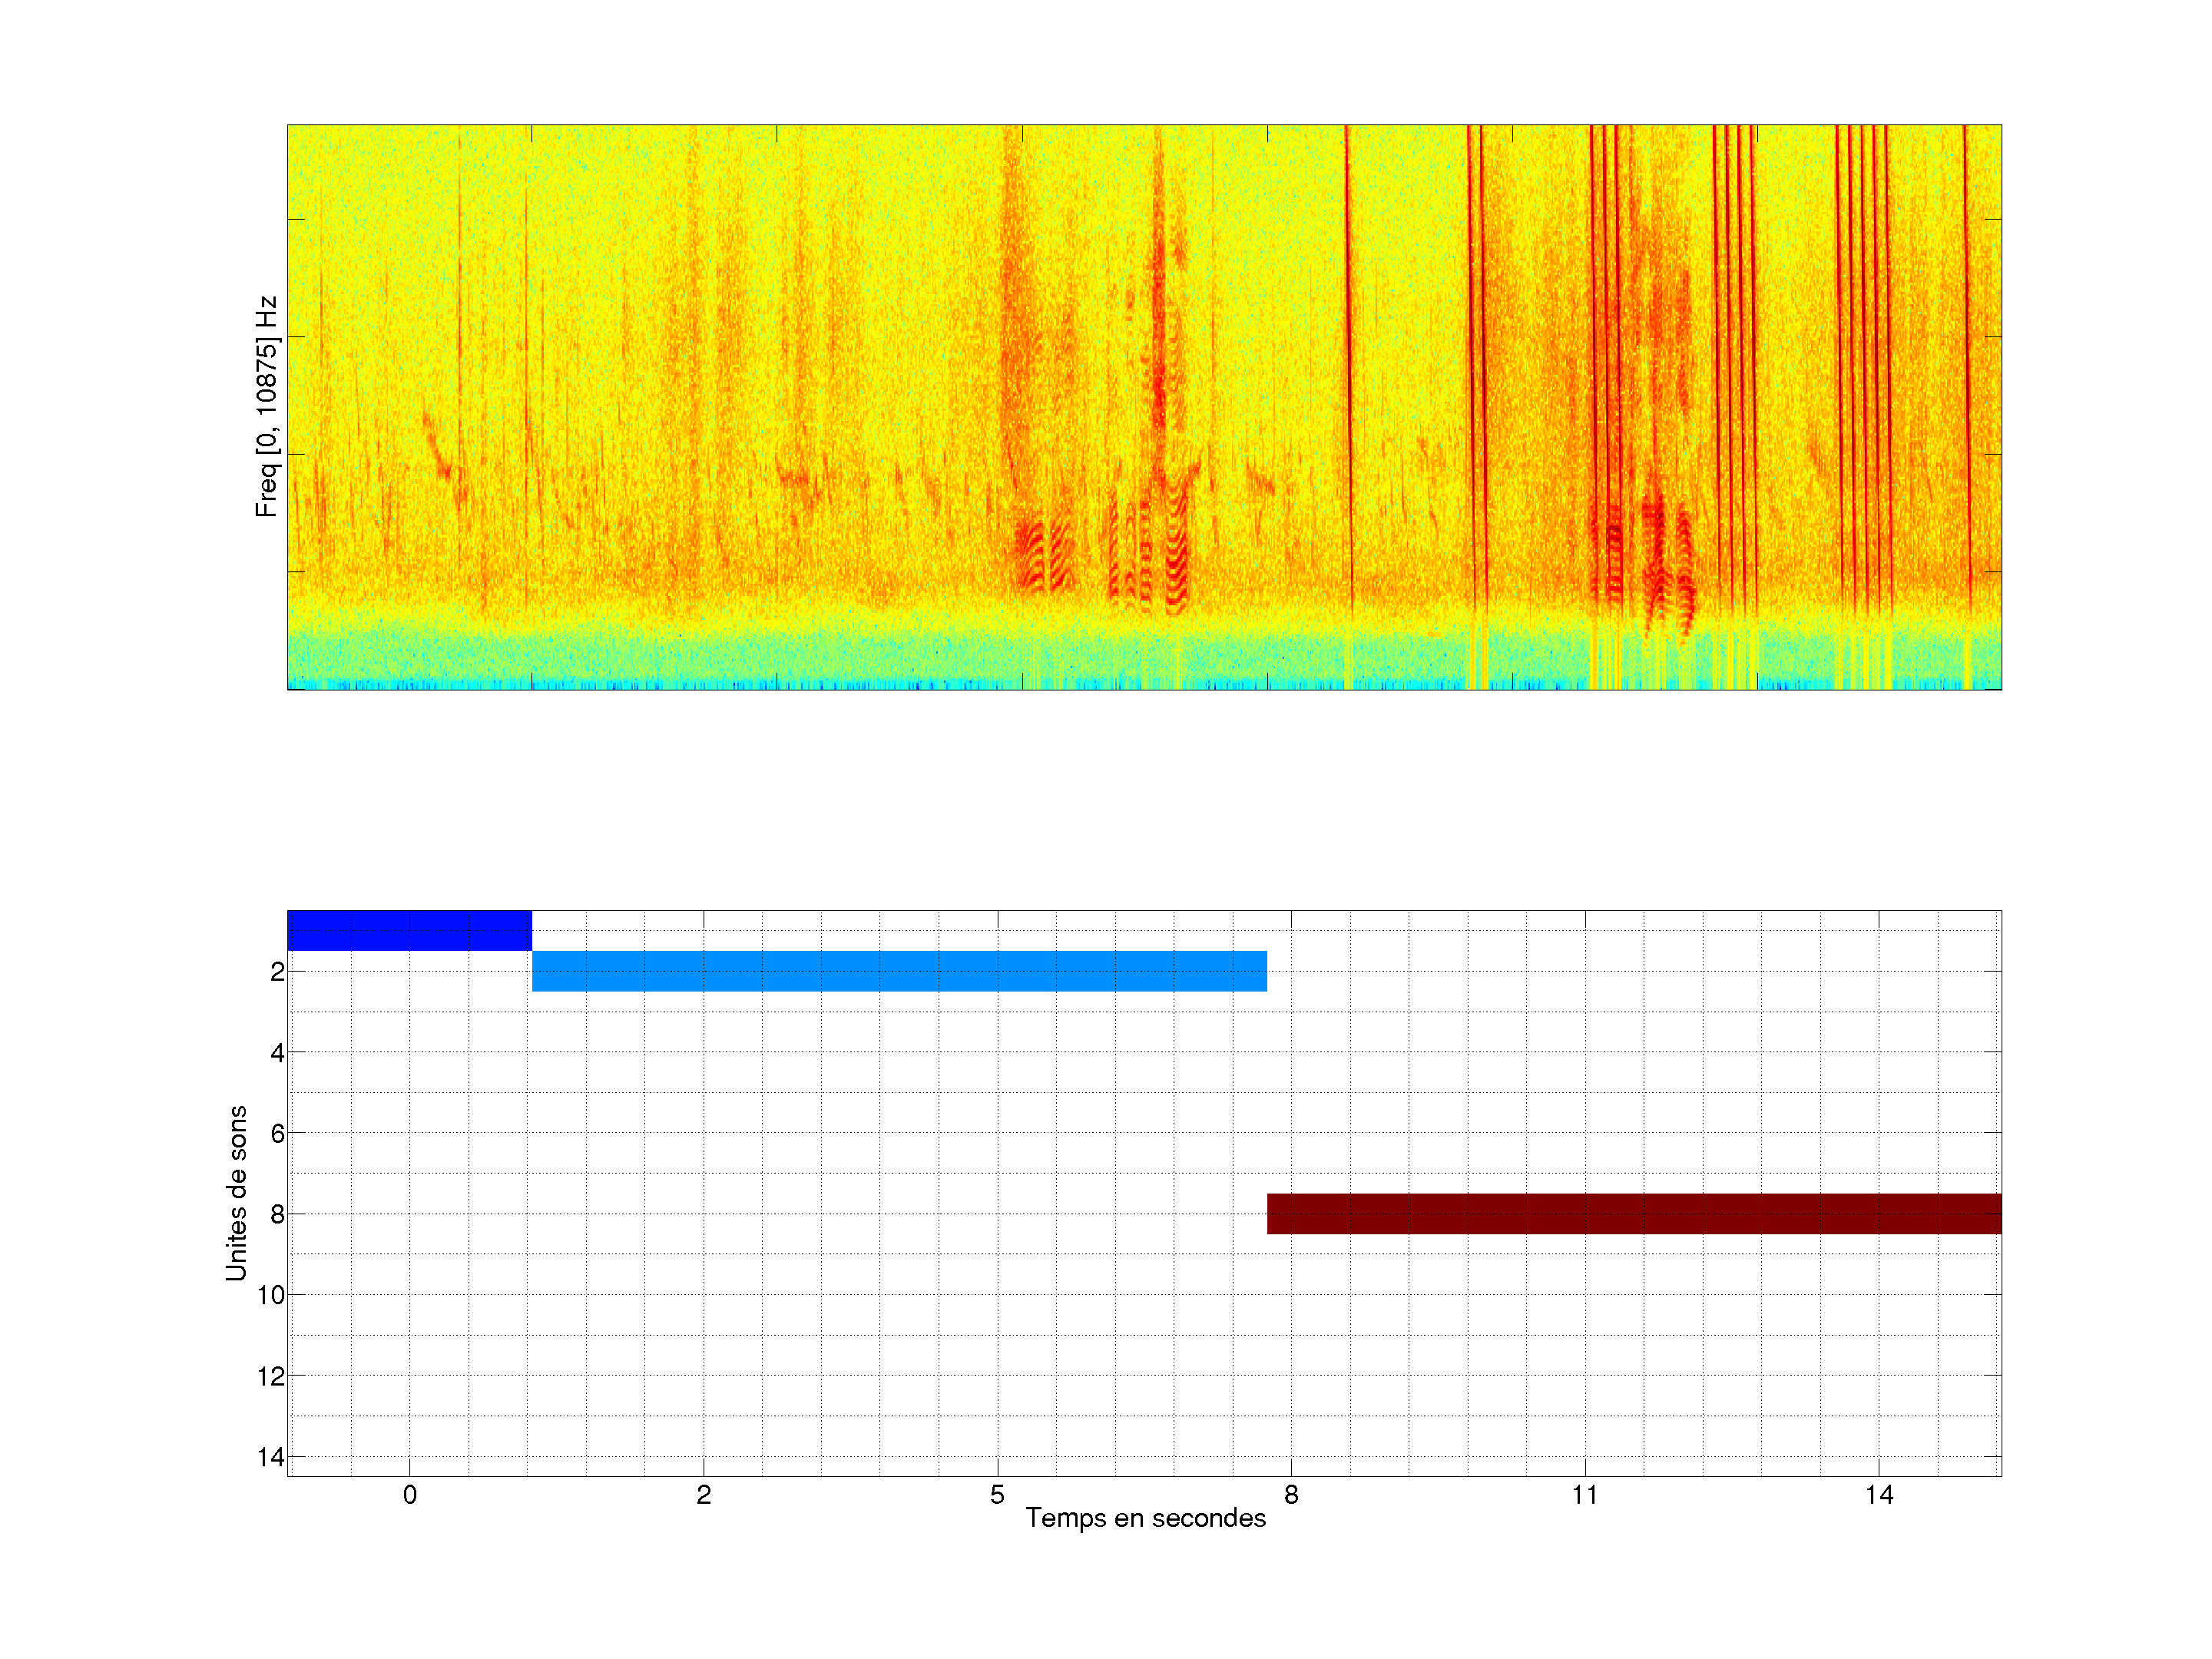Click the last red vertical line in spectrogram
Viewport: 2212px width, 1659px height.
pos(1966,400)
